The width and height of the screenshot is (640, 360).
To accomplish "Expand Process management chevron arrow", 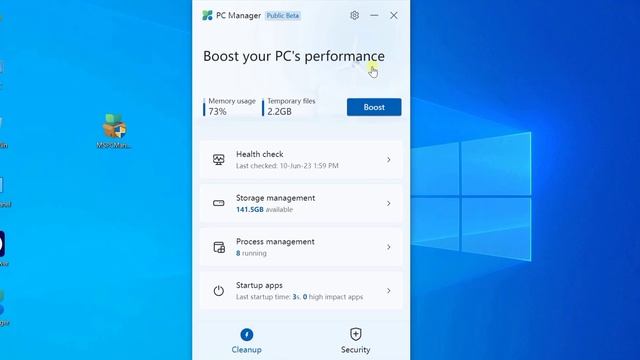I will coord(389,247).
